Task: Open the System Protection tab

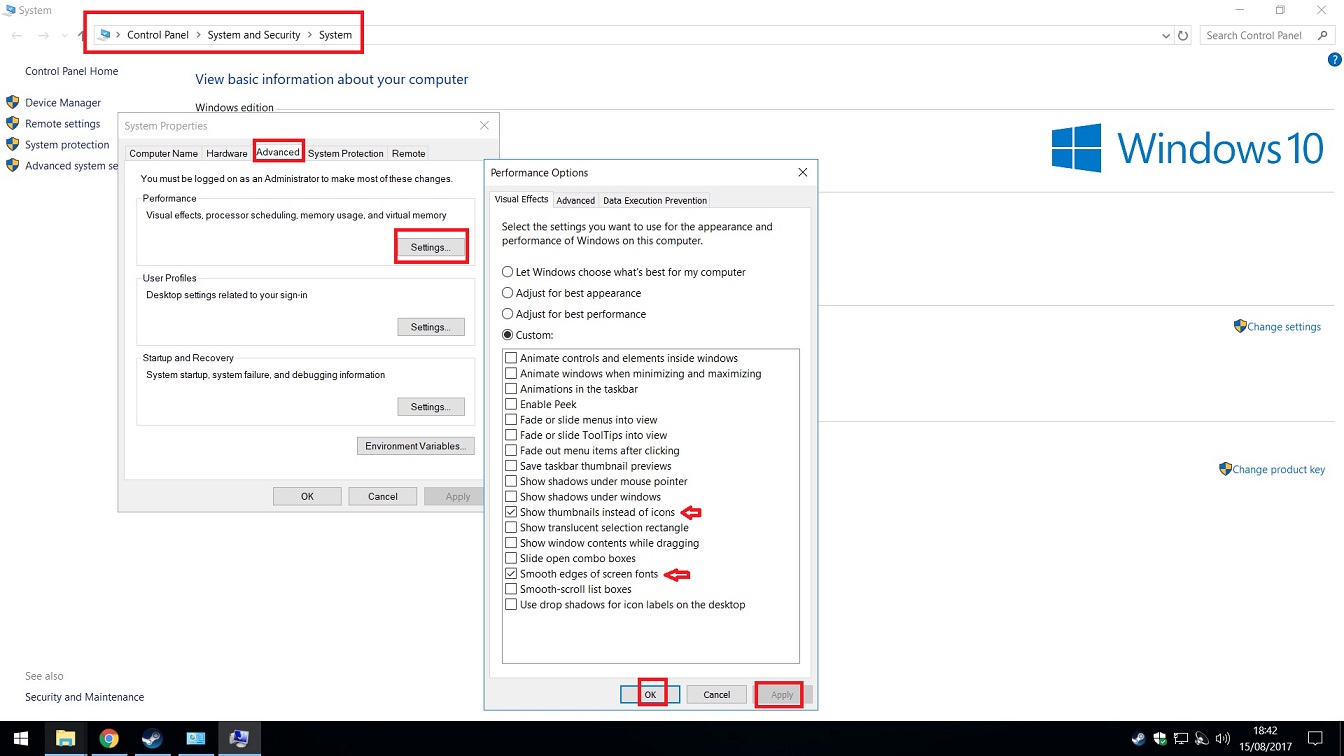Action: tap(346, 153)
